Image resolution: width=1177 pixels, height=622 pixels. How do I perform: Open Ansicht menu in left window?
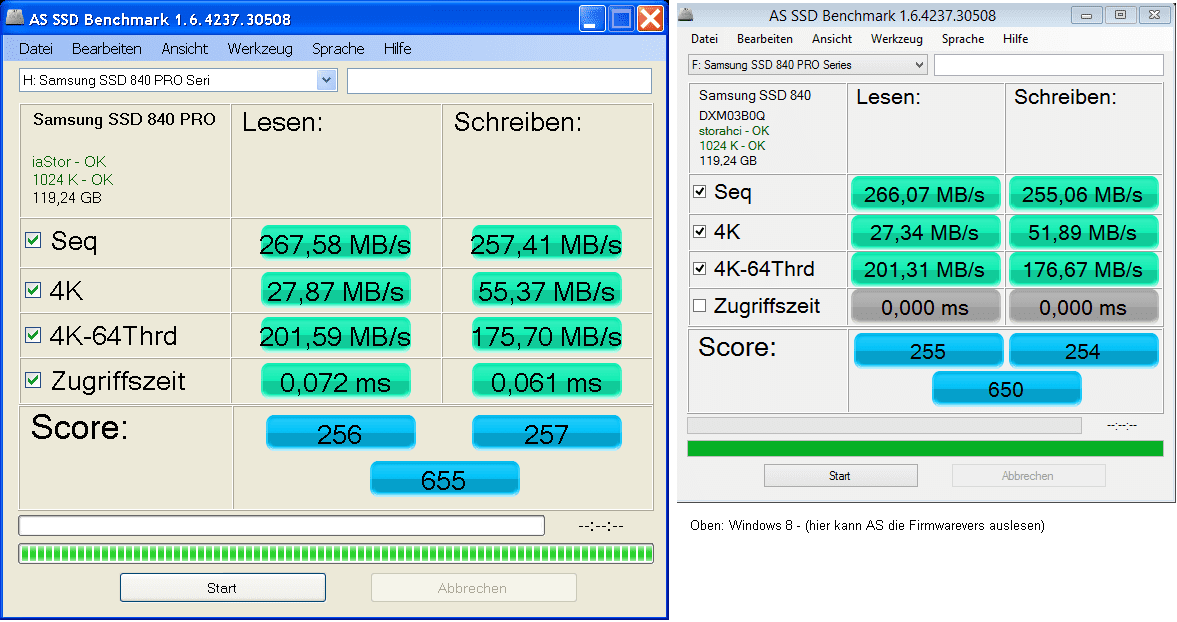point(185,49)
